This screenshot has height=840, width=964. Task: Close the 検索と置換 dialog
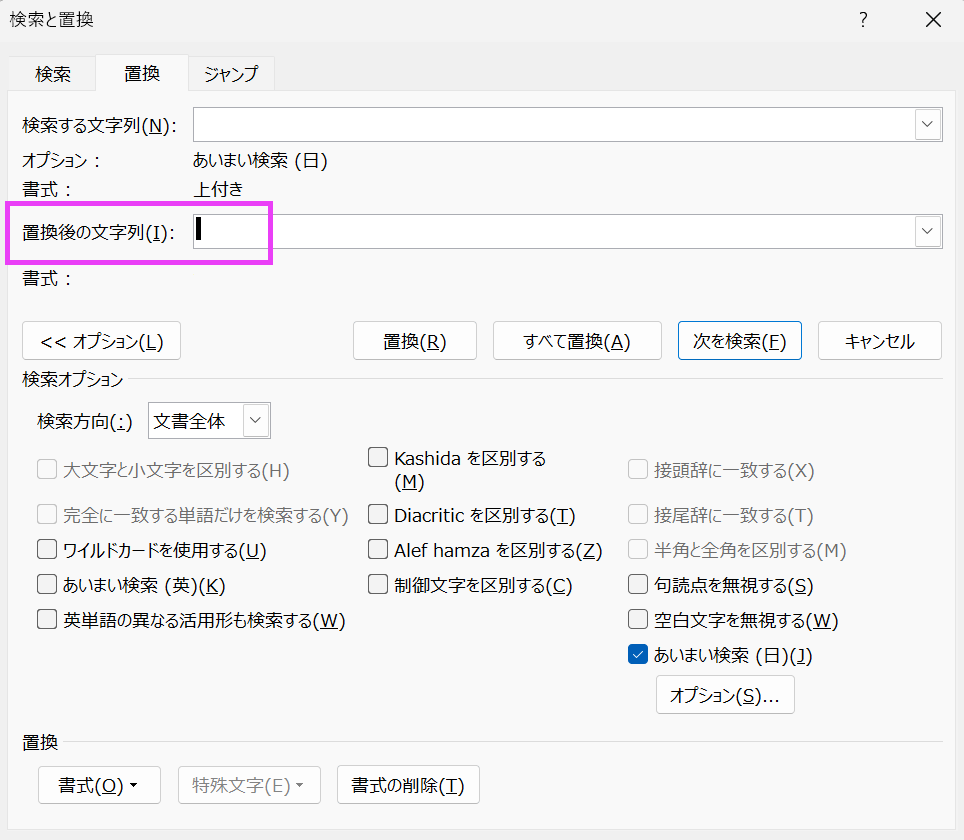932,20
